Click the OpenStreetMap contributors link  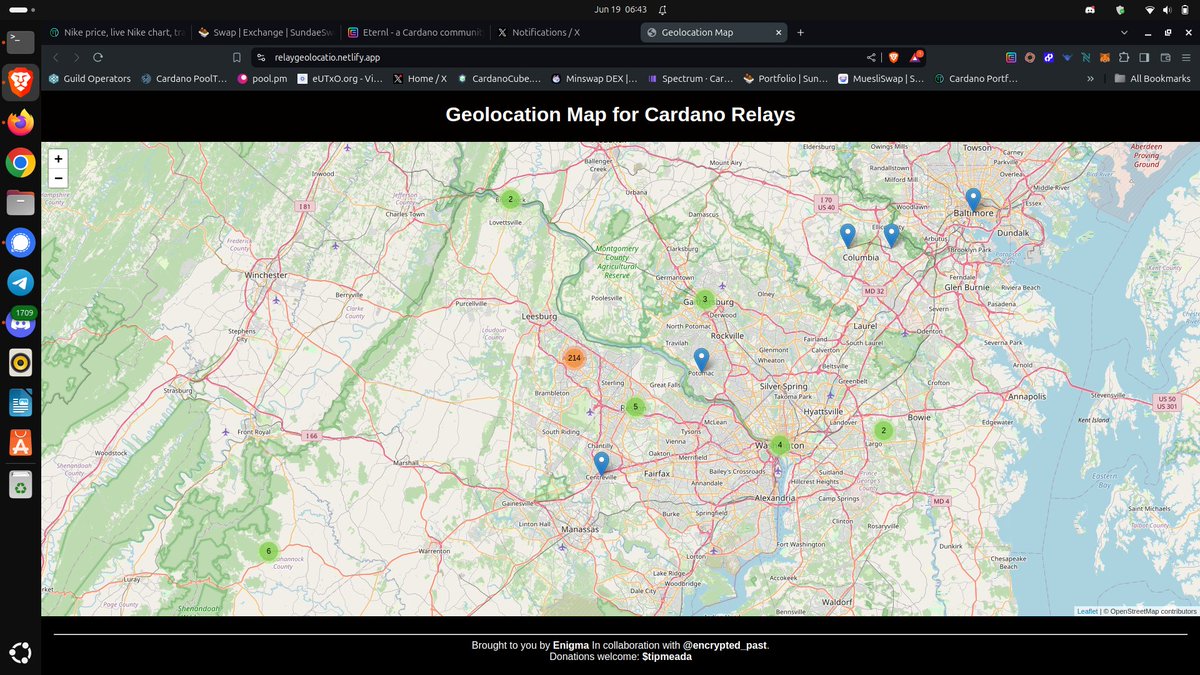pos(1151,610)
